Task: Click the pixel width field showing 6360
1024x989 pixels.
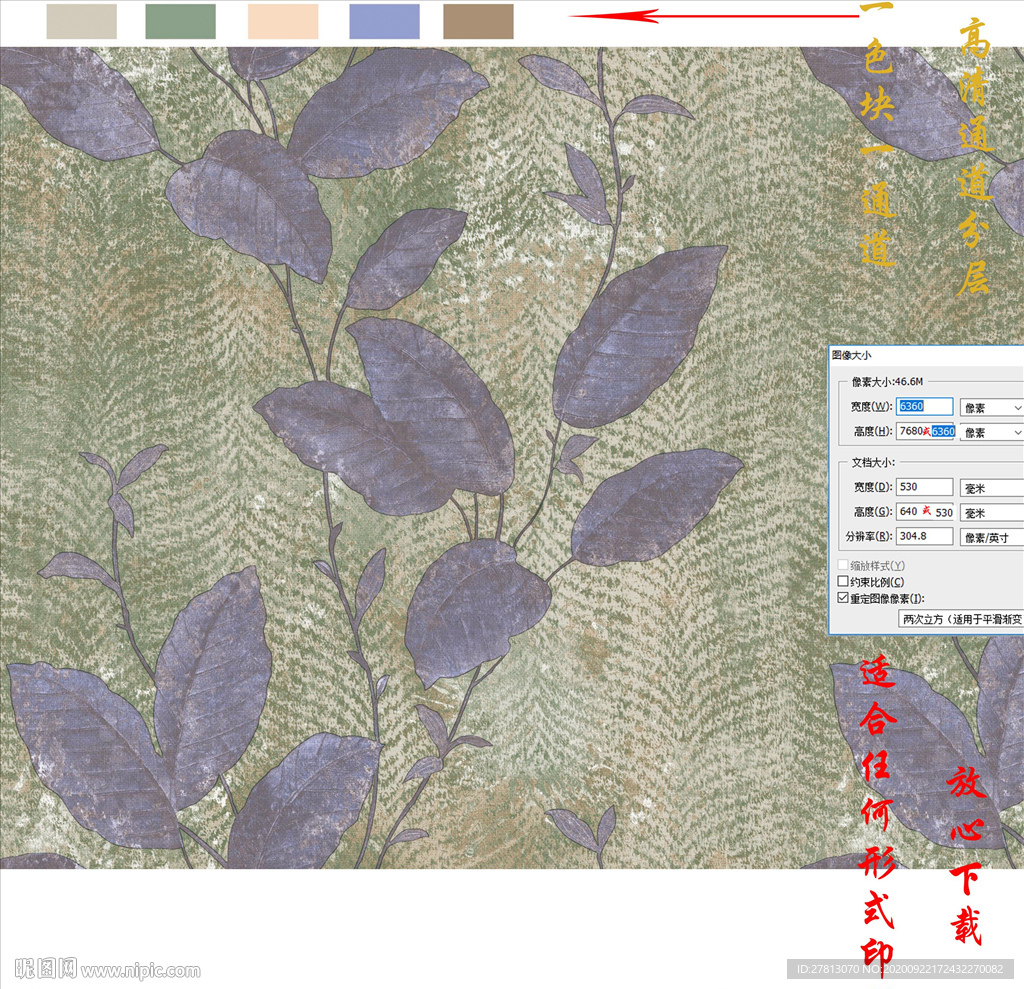Action: [x=924, y=406]
